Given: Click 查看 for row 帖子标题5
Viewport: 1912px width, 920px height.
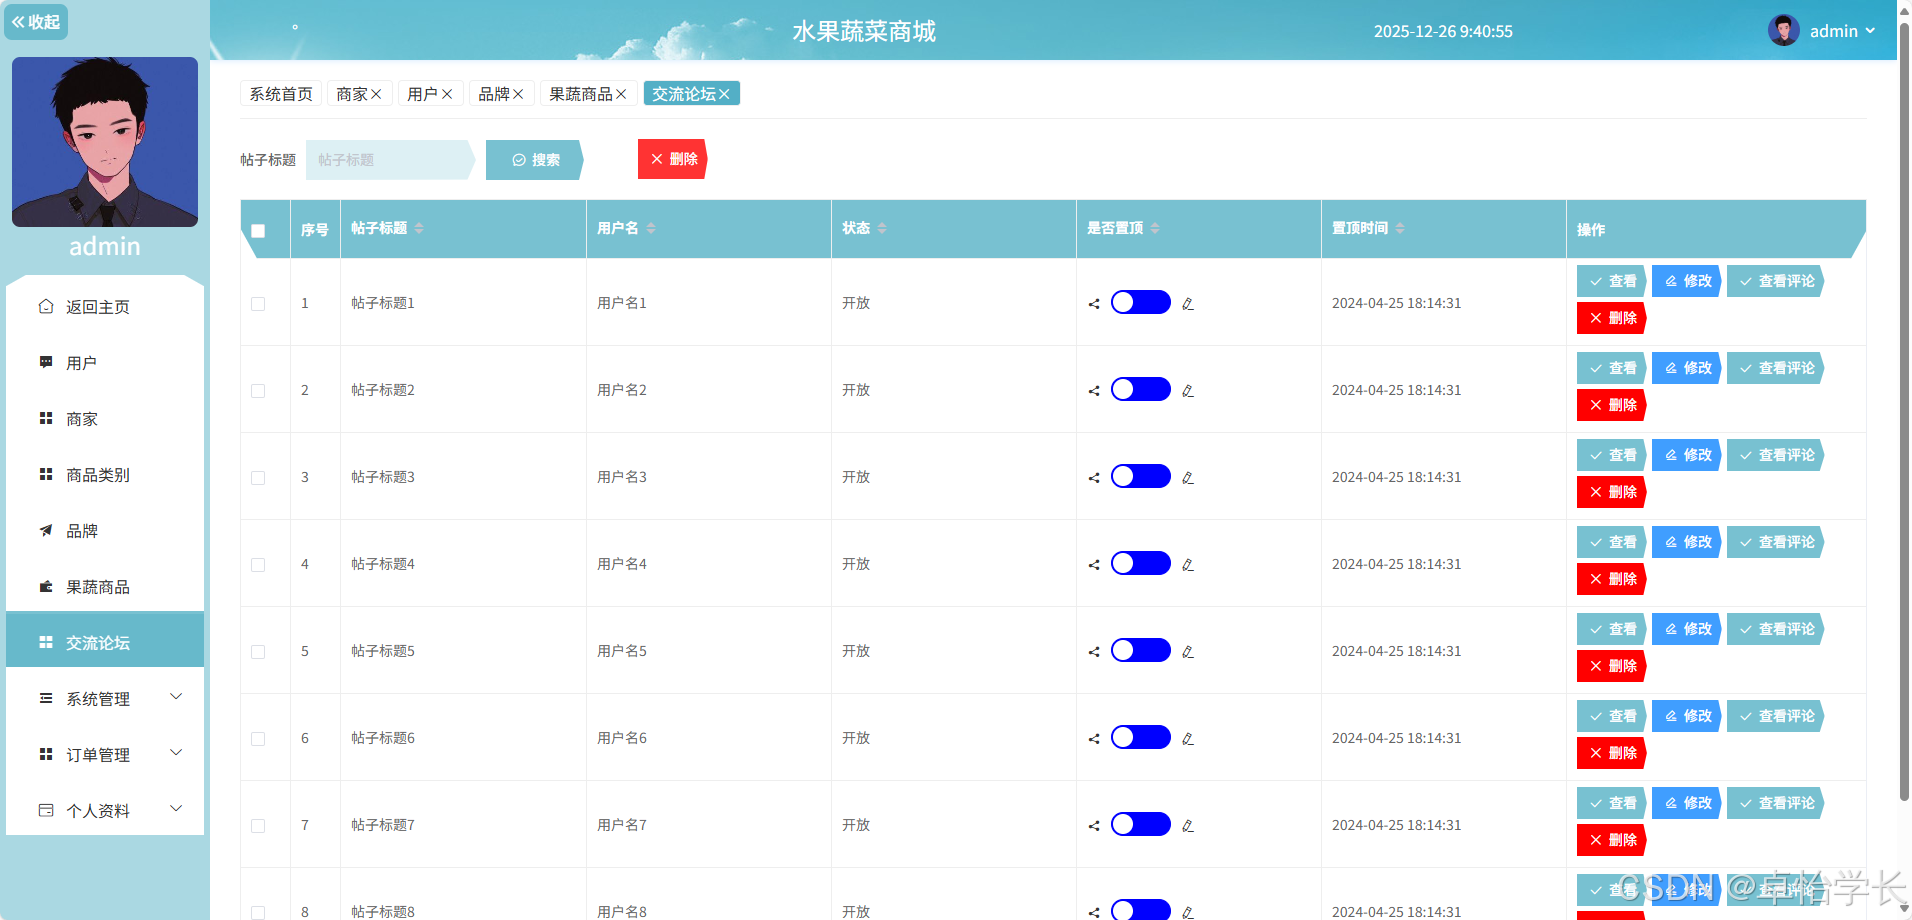Looking at the screenshot, I should tap(1612, 629).
